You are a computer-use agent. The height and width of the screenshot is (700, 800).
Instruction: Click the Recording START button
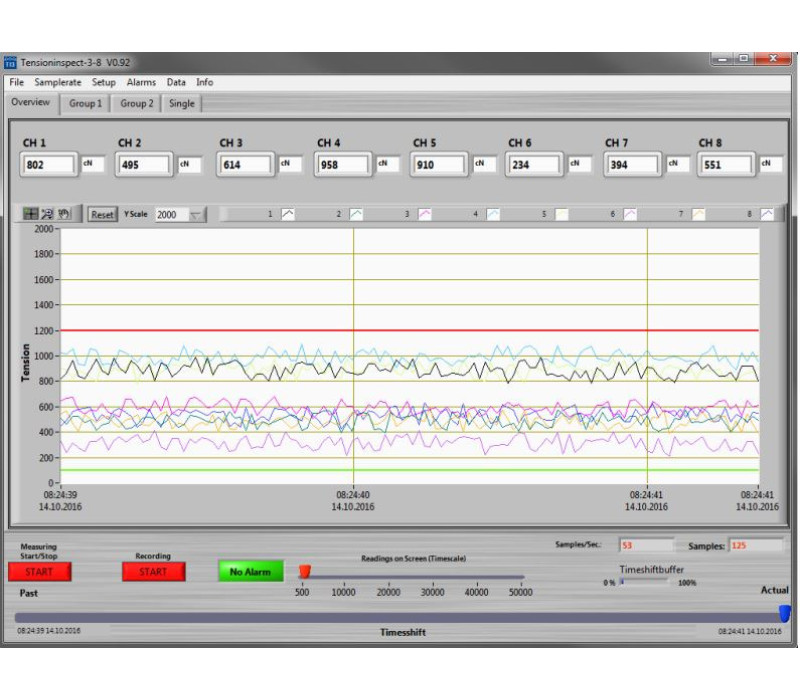tap(153, 572)
